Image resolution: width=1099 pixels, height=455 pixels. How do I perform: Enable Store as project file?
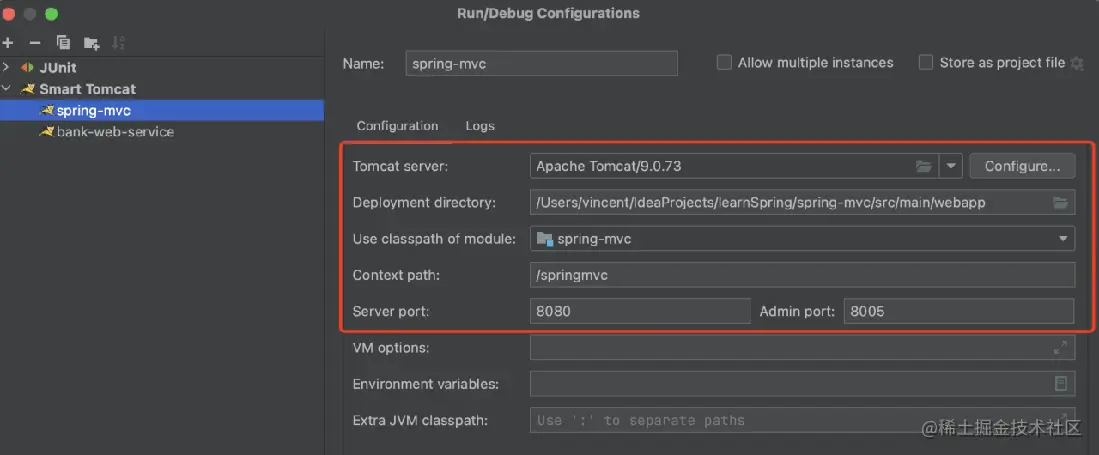(x=926, y=62)
